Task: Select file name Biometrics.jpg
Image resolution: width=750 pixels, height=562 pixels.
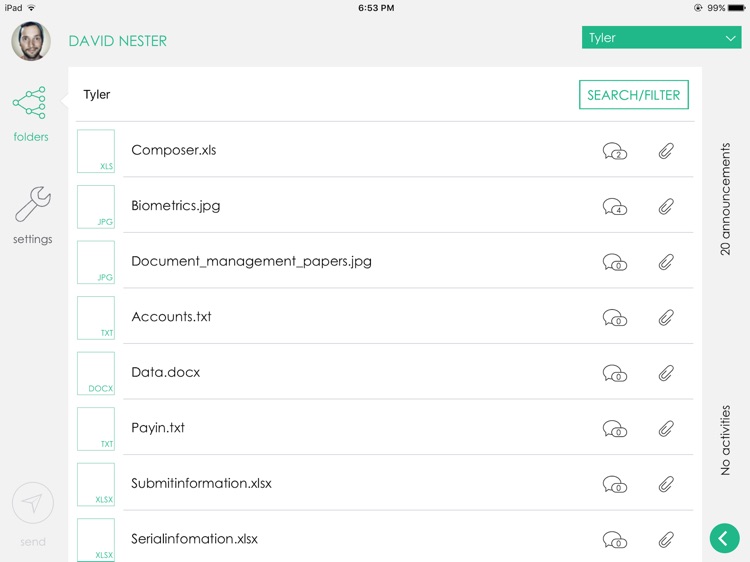Action: (176, 206)
